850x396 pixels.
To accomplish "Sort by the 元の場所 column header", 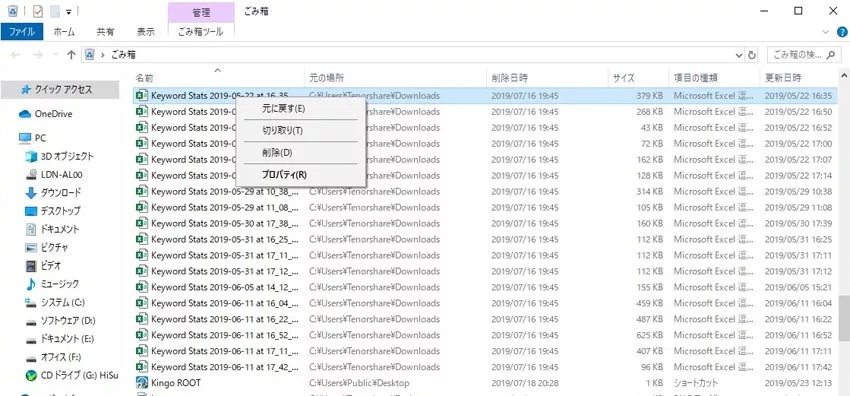I will 395,78.
